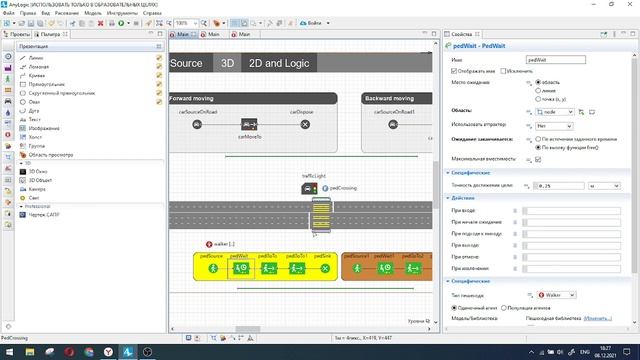This screenshot has height=360, width=640.
Task: Select the Популяция агентов radio button
Action: pos(504,308)
